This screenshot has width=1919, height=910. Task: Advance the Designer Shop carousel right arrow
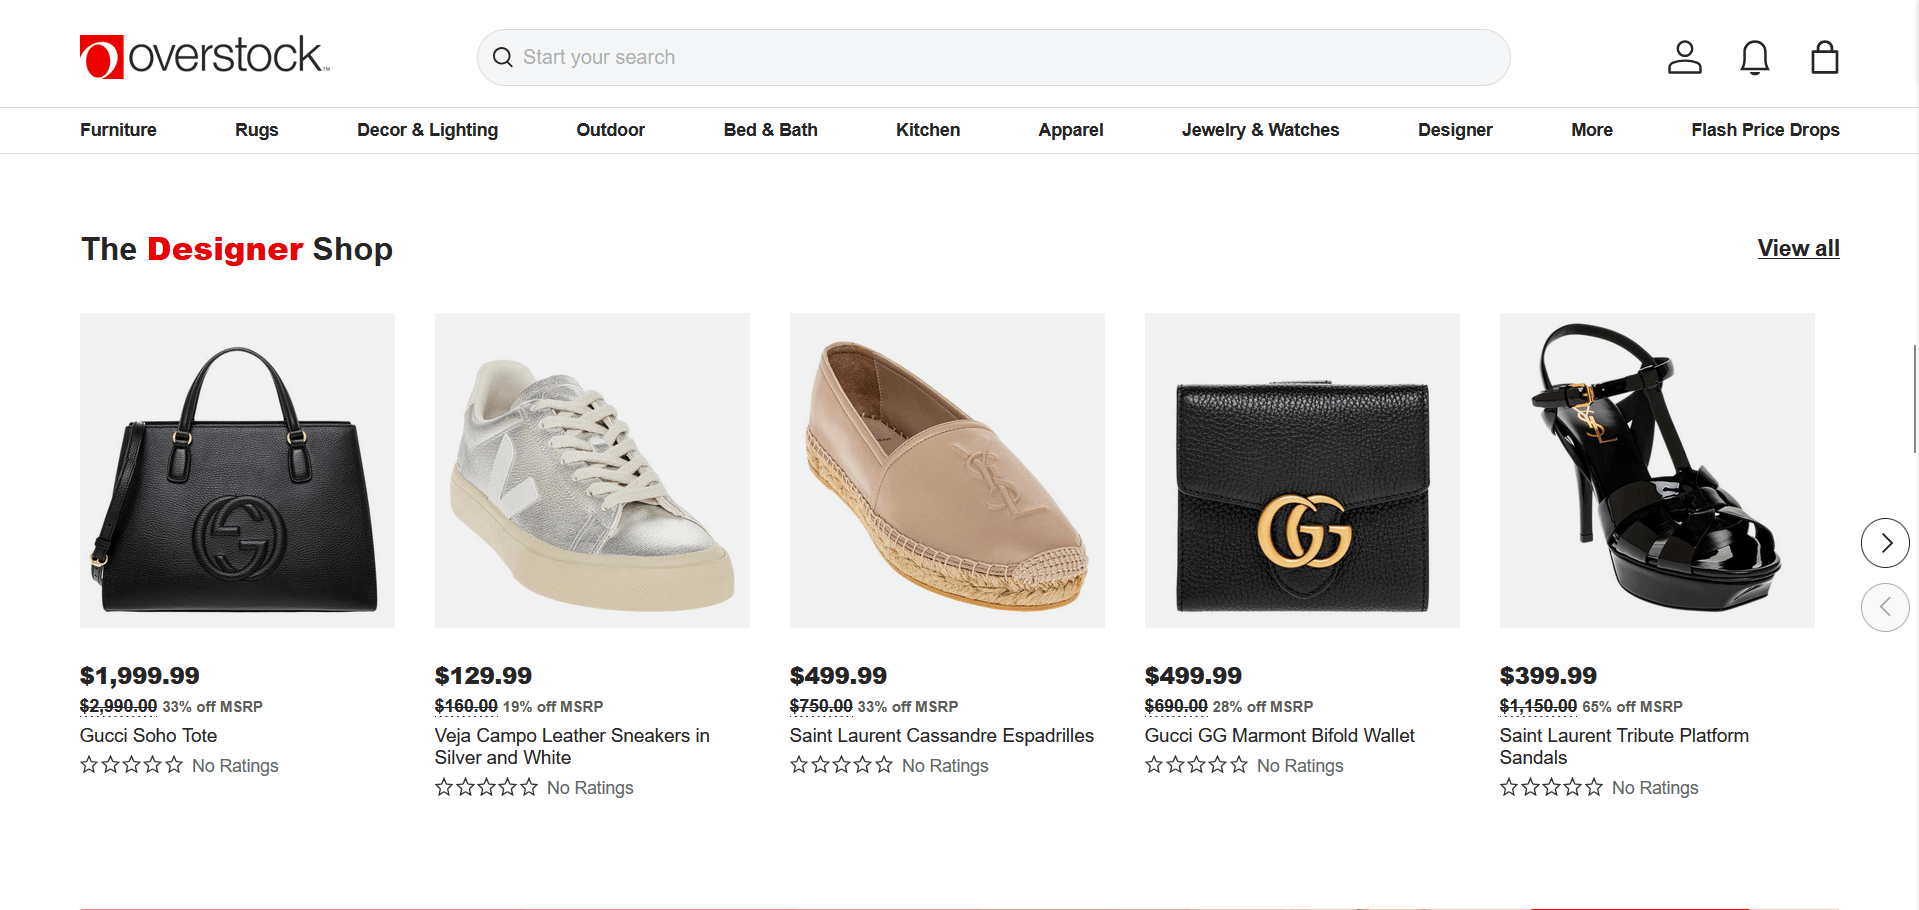coord(1886,542)
